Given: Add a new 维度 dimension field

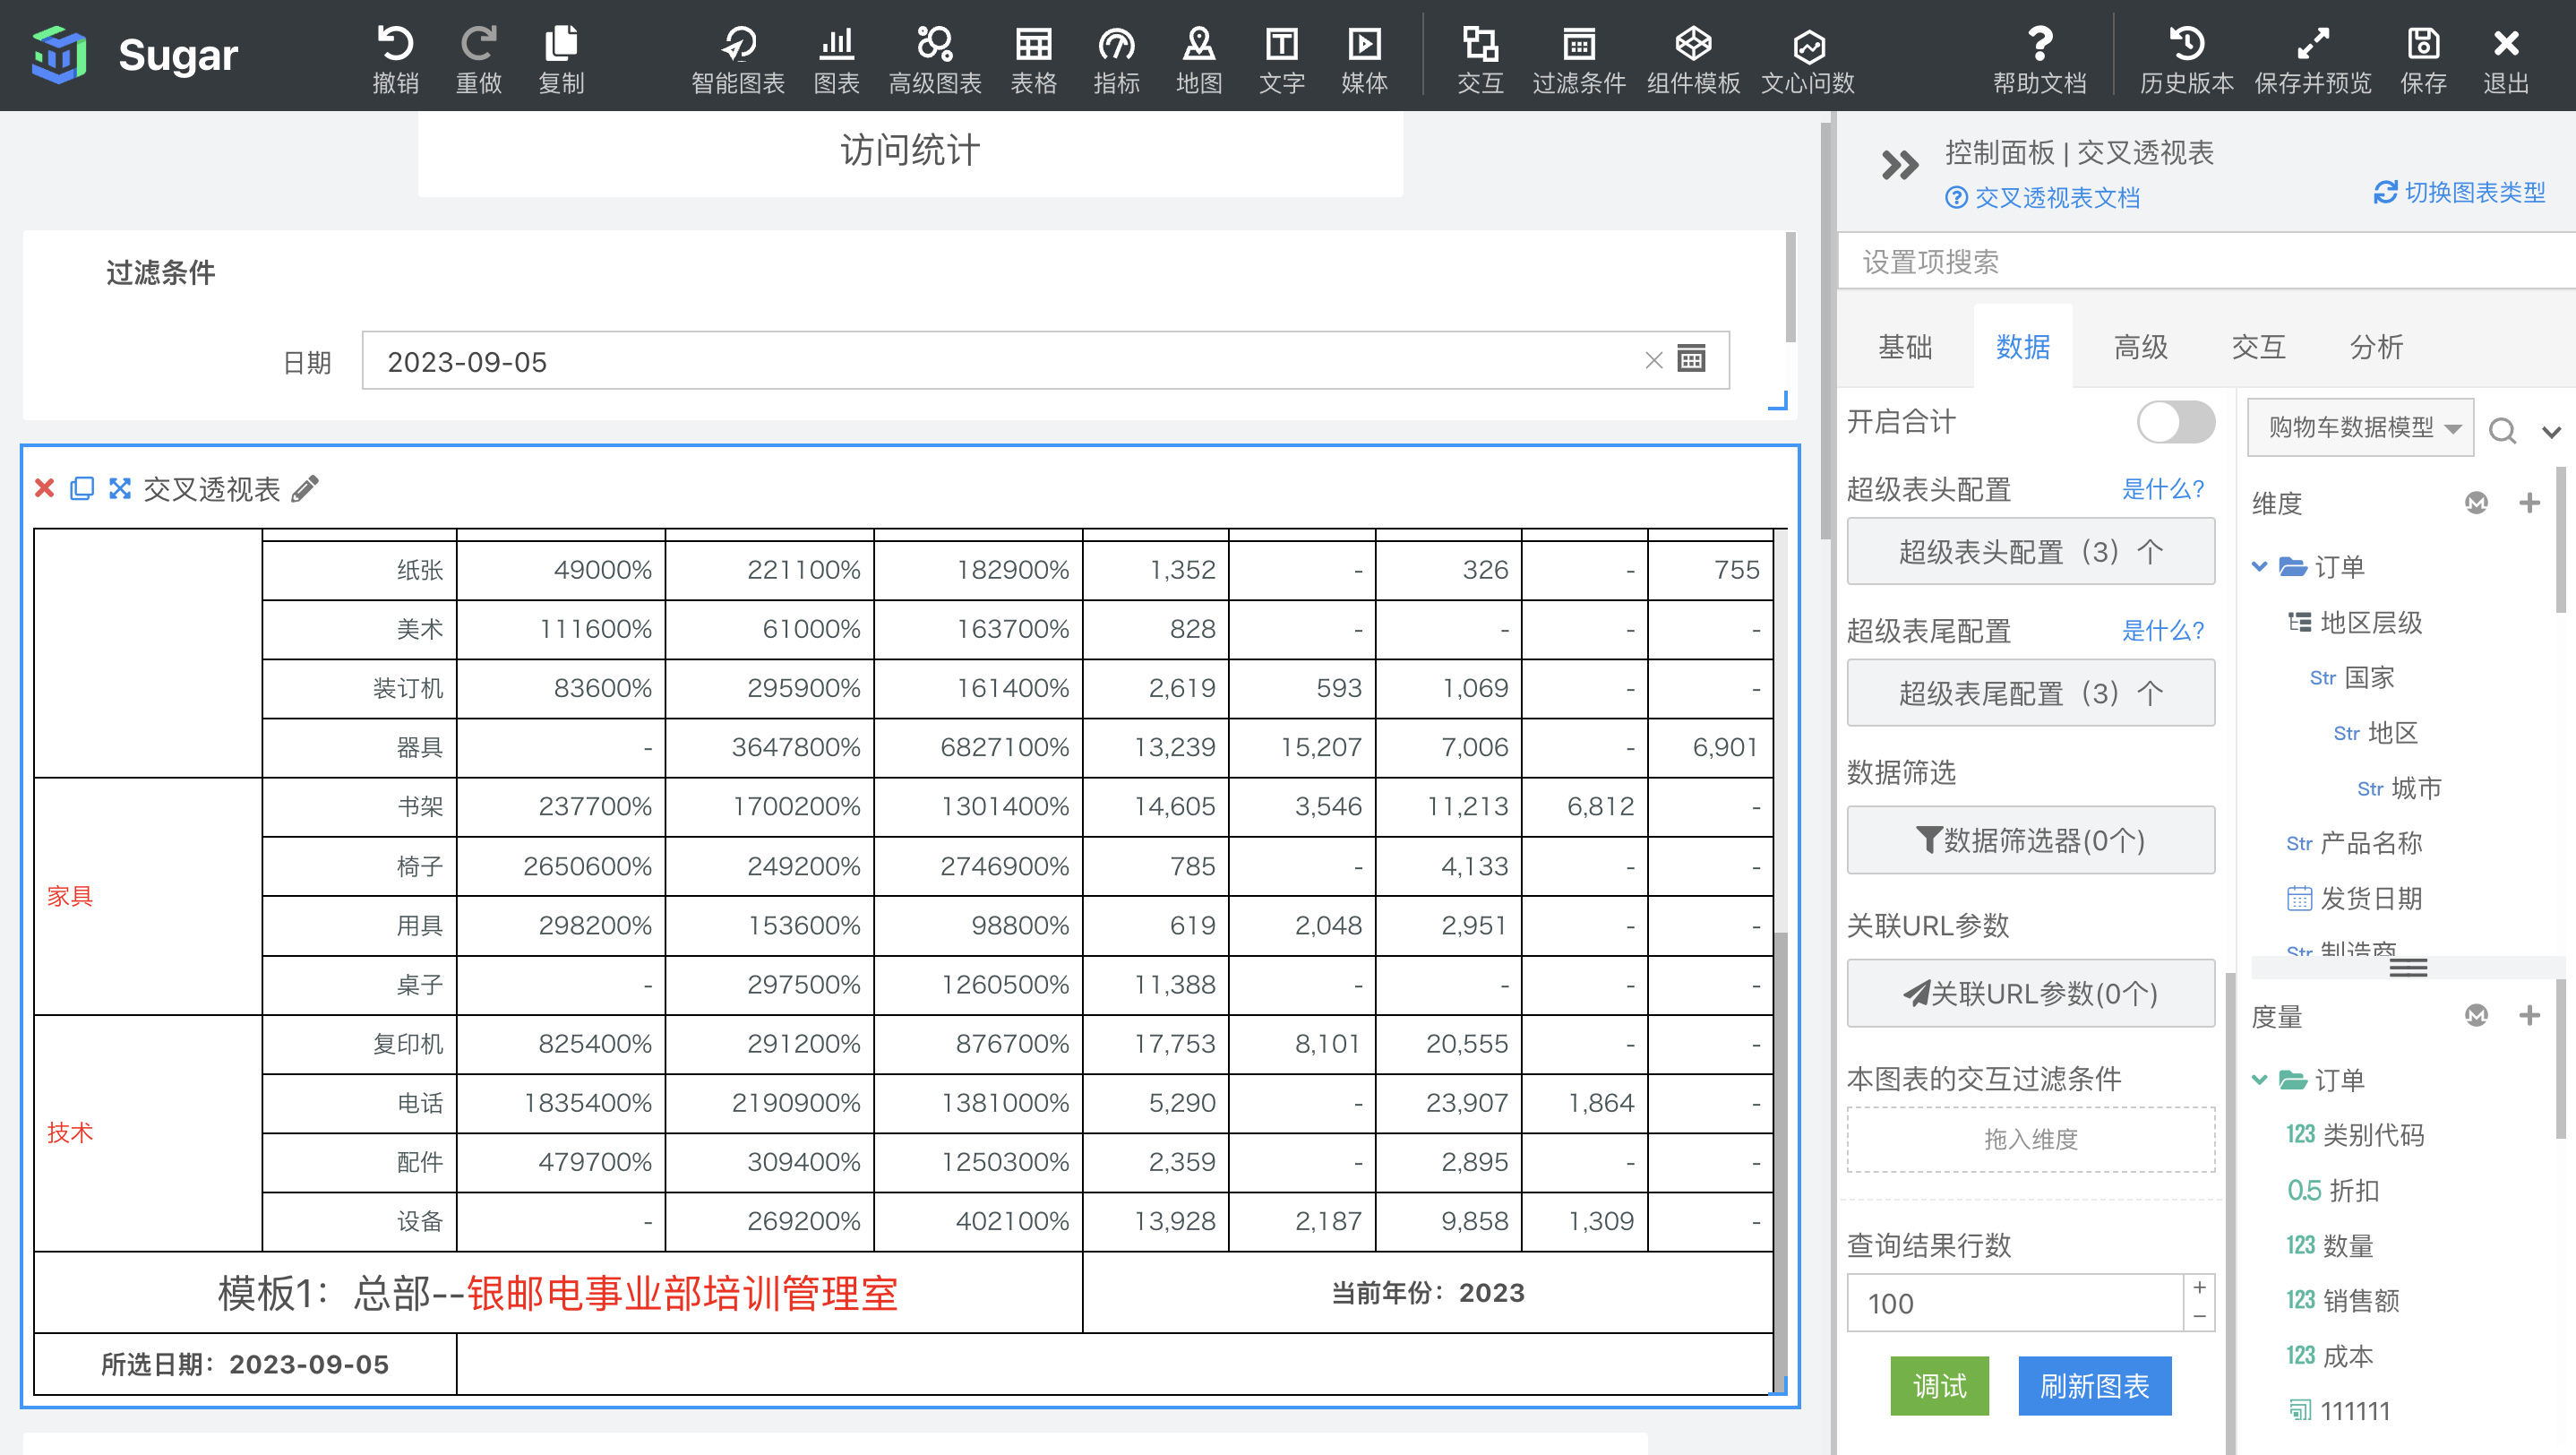Looking at the screenshot, I should (x=2529, y=502).
